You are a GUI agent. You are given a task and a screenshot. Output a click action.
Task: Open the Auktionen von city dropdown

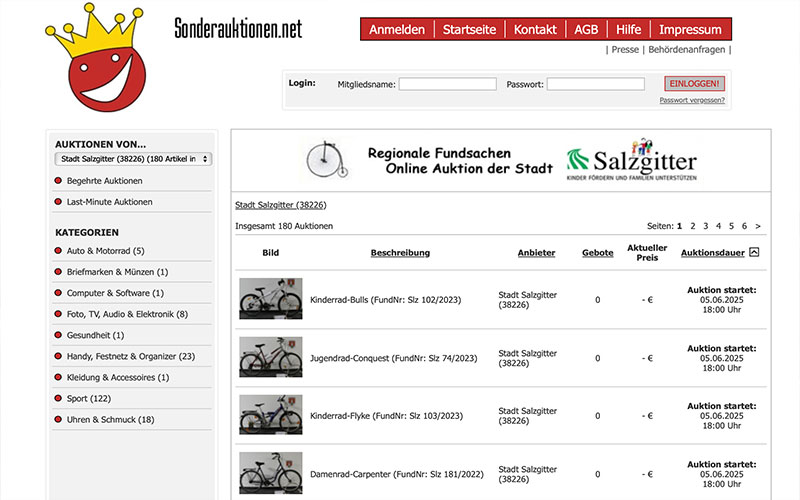(x=134, y=159)
